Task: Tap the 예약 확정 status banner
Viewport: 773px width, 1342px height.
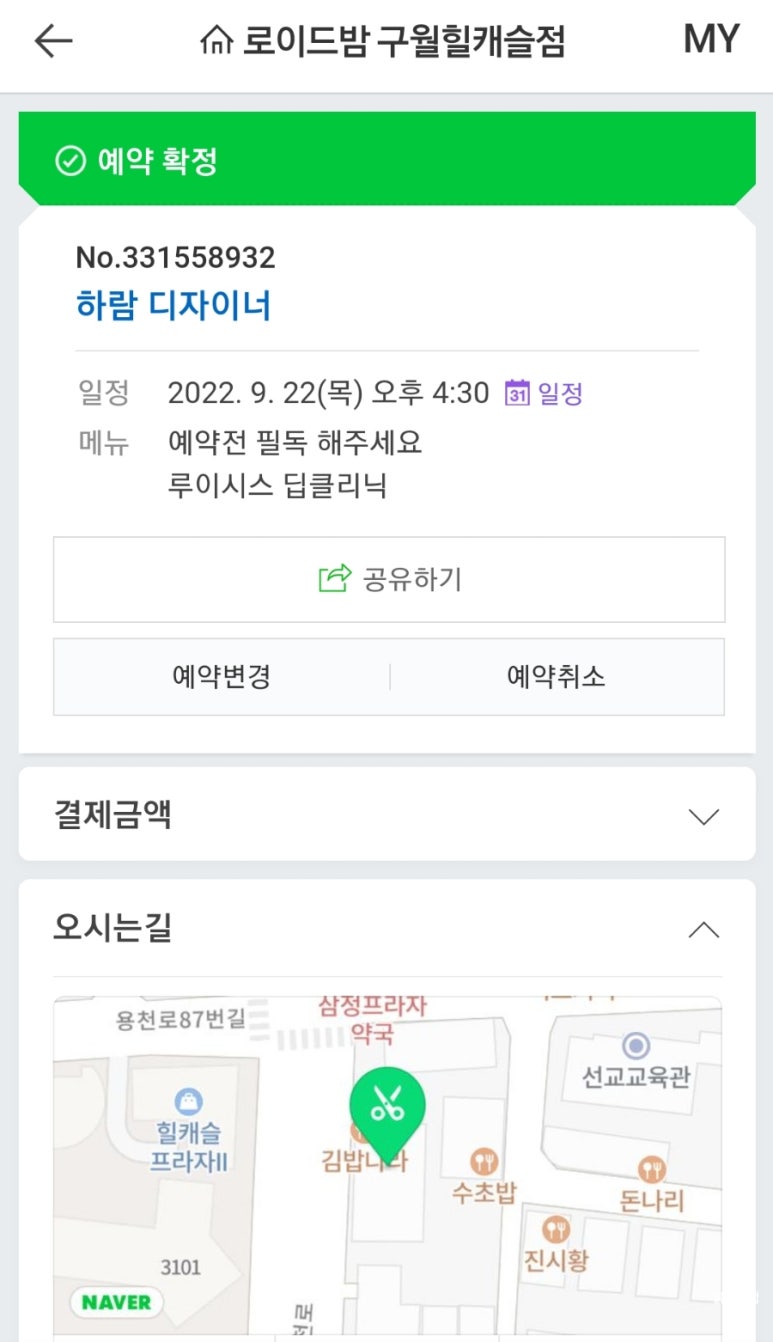Action: tap(386, 161)
